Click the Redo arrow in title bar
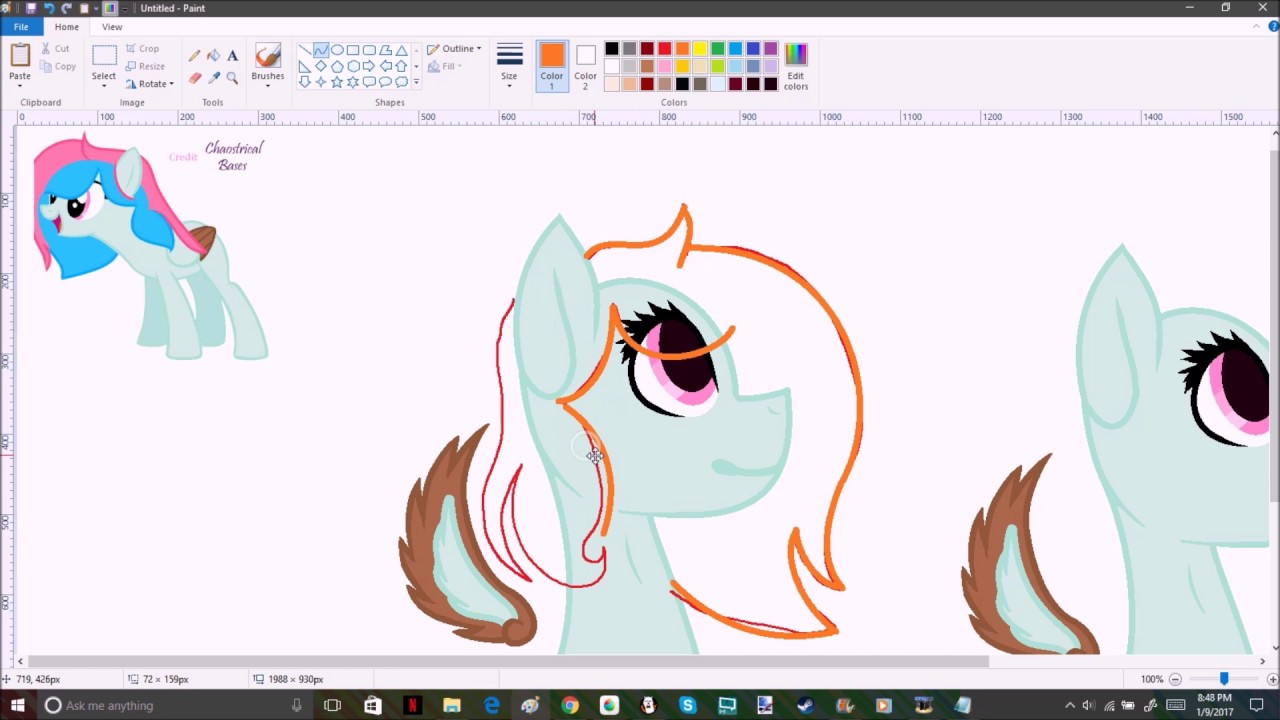Viewport: 1280px width, 720px height. tap(66, 8)
